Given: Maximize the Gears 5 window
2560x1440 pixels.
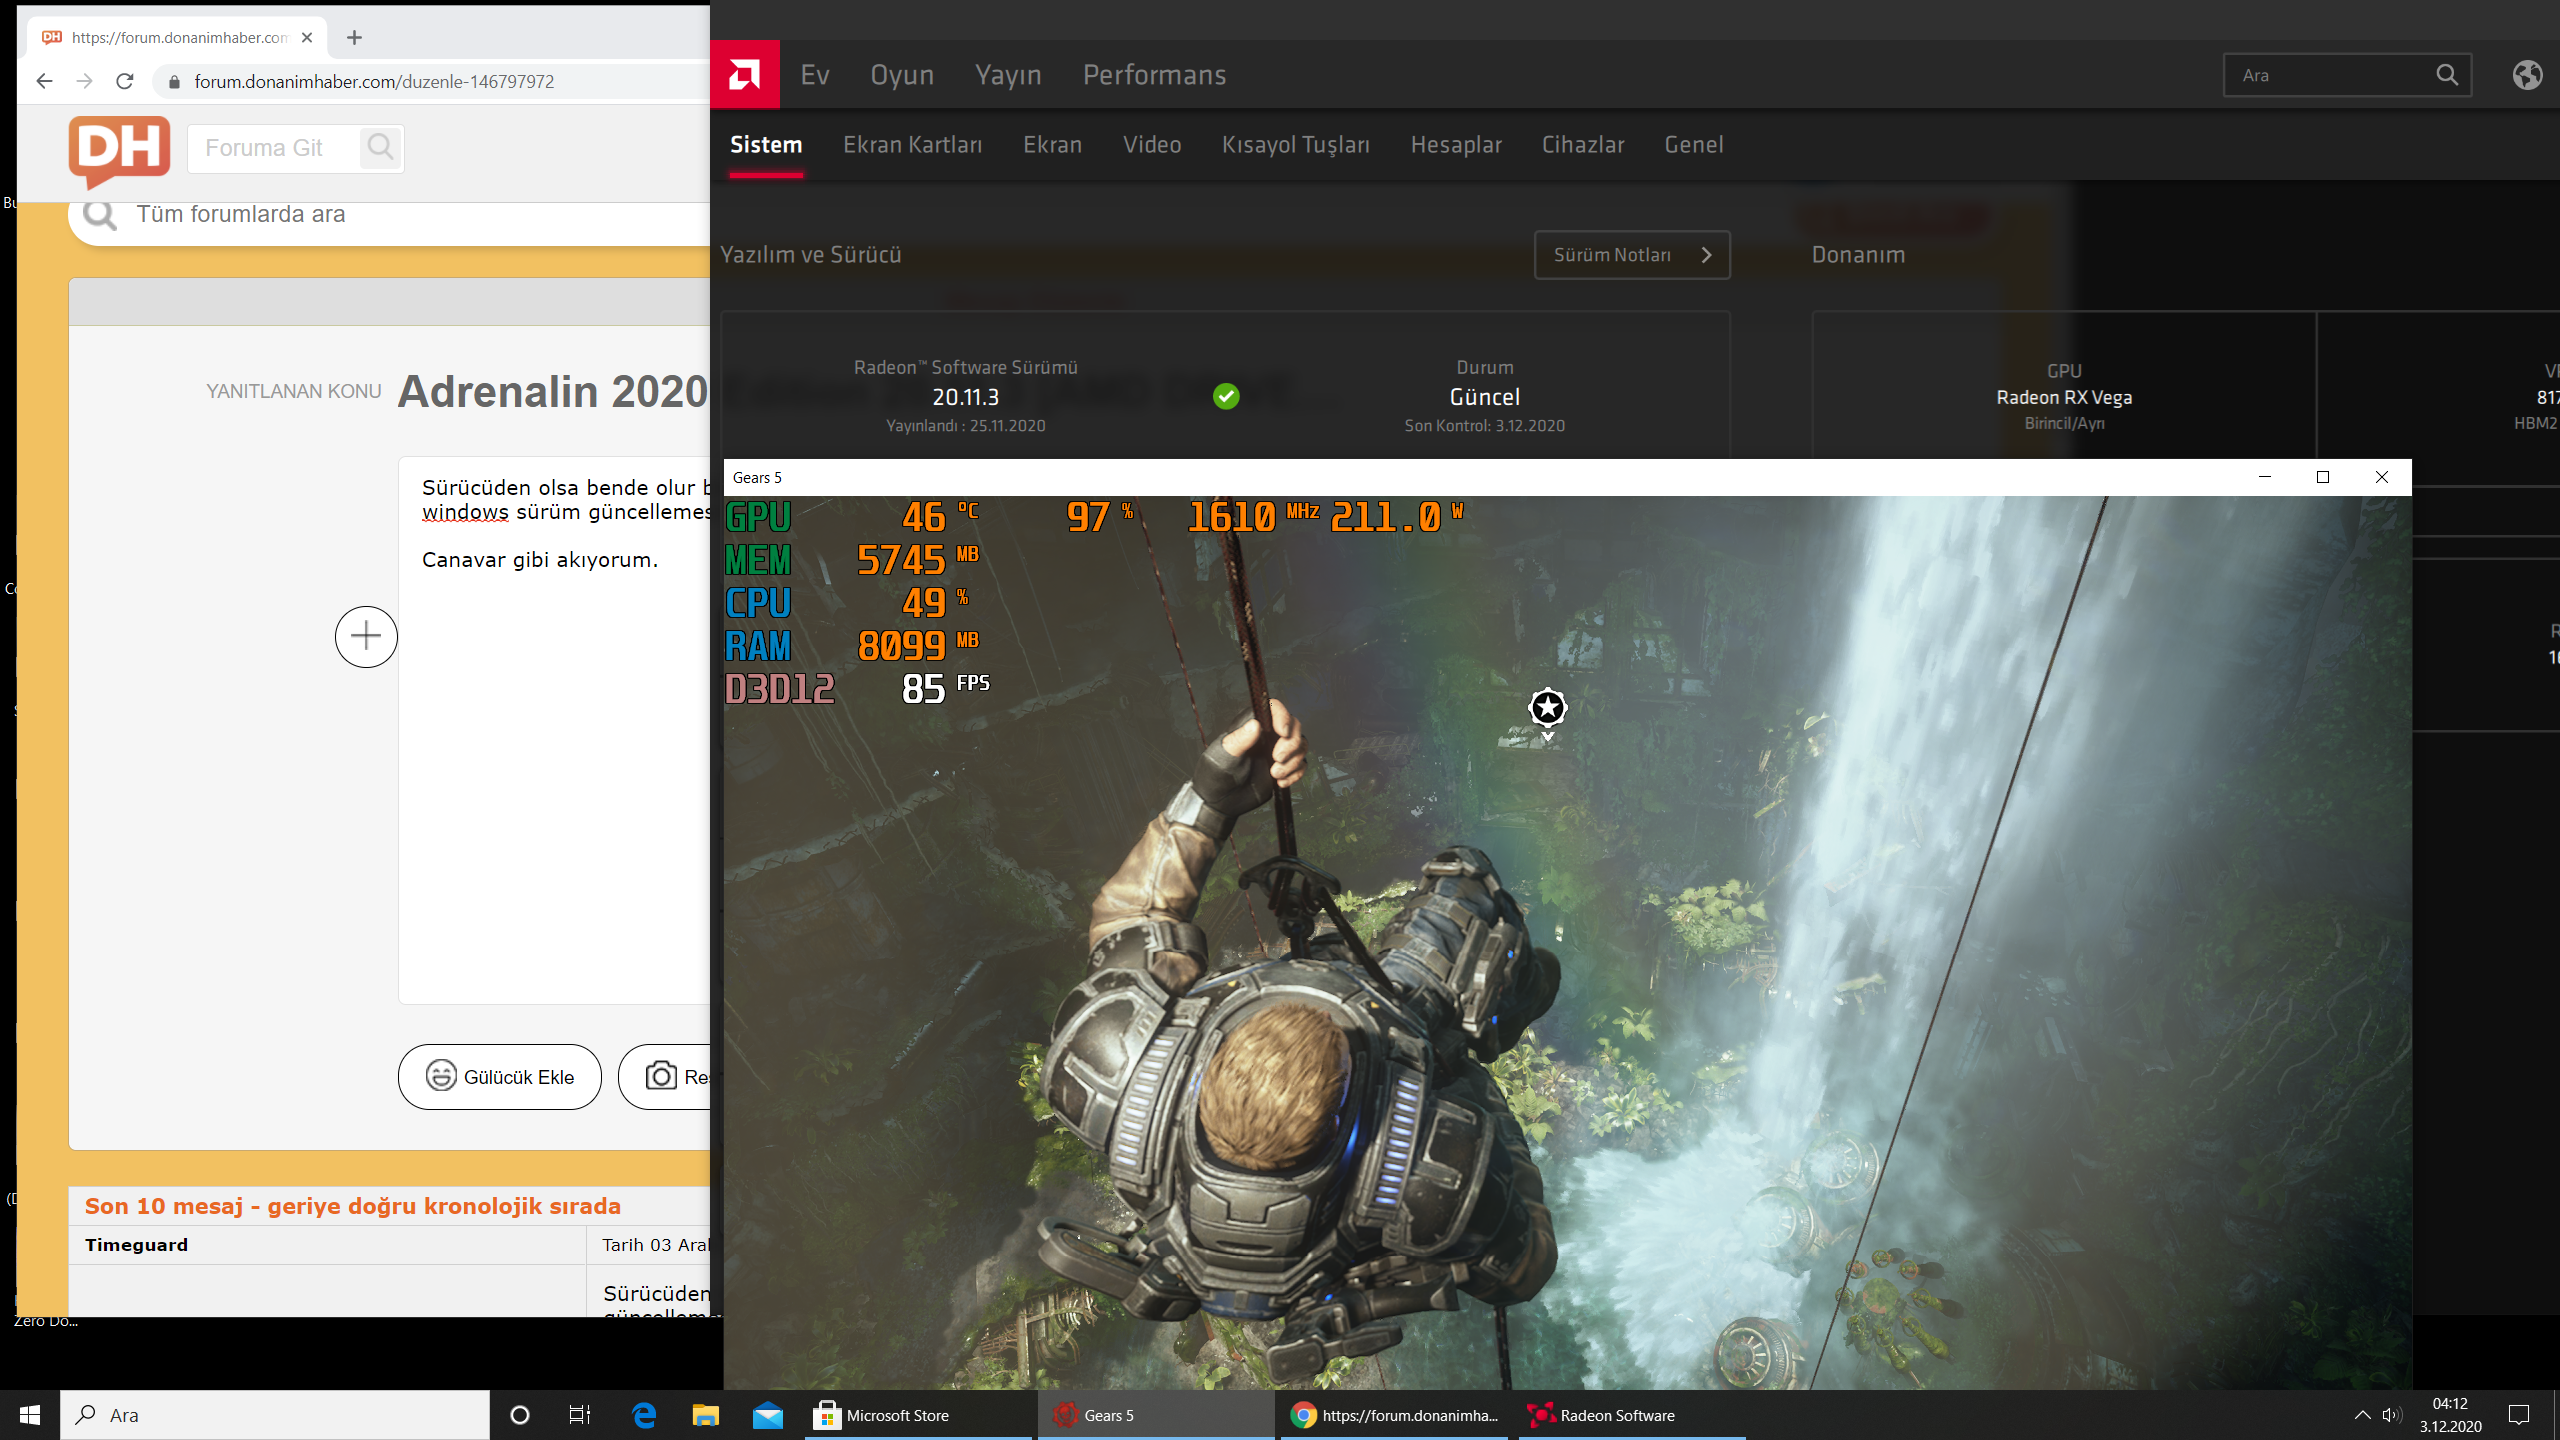Looking at the screenshot, I should pyautogui.click(x=2323, y=477).
